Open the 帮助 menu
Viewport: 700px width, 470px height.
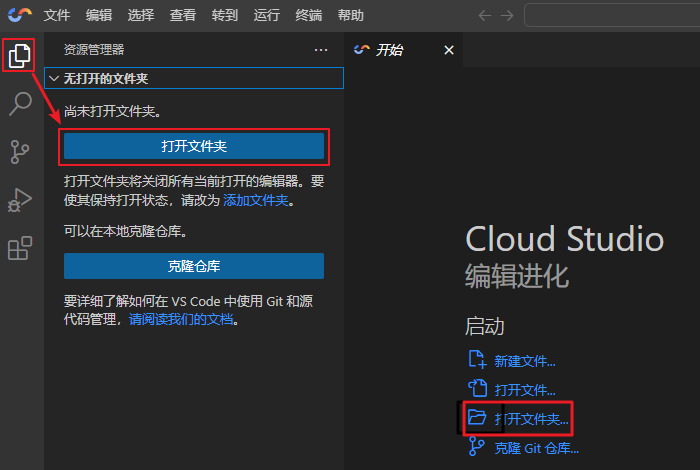350,15
